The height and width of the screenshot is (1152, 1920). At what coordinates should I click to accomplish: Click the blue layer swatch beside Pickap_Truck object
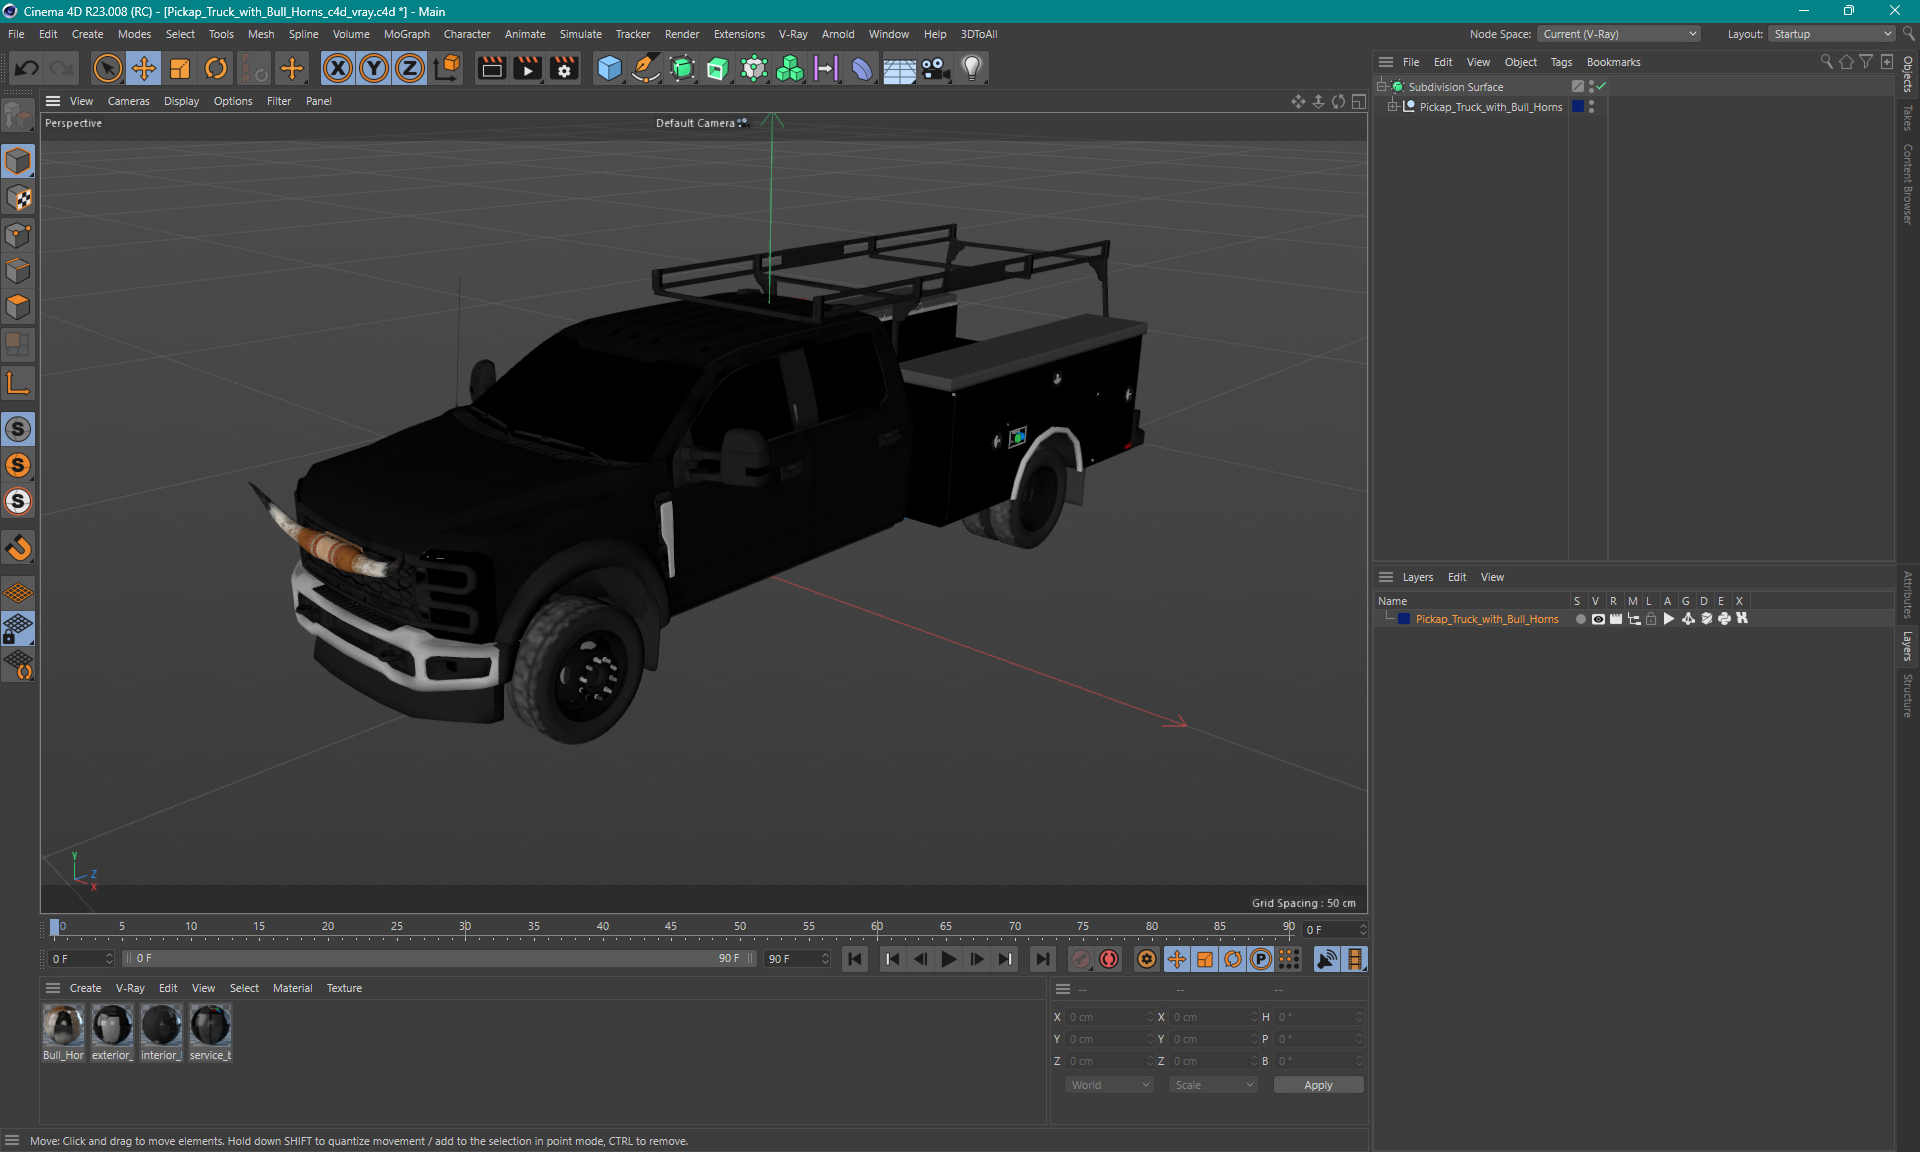(x=1578, y=107)
